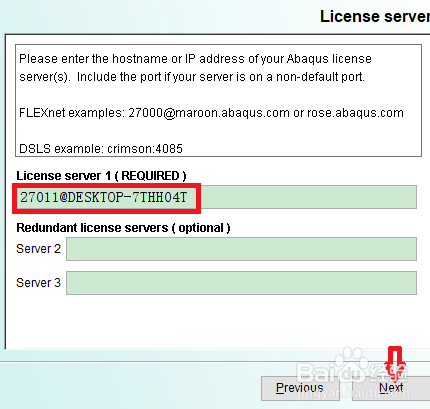Click the License server 1 (REQUIRED) label
This screenshot has height=409, width=430.
(x=101, y=176)
